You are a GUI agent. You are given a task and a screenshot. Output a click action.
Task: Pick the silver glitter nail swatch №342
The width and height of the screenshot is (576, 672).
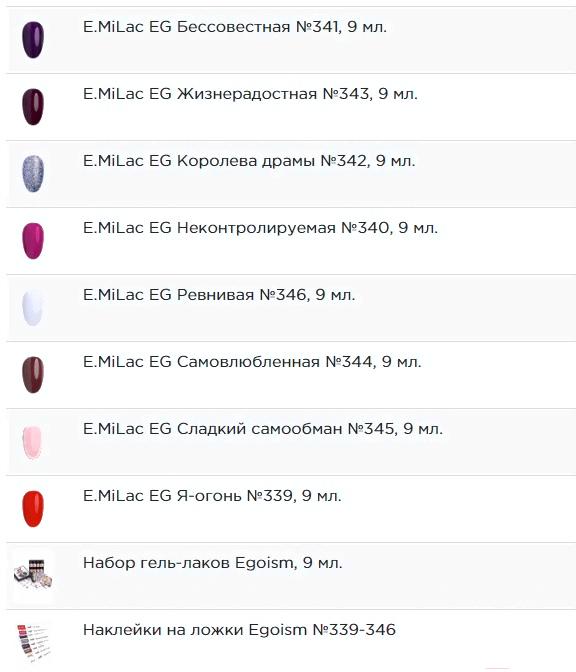pyautogui.click(x=33, y=174)
